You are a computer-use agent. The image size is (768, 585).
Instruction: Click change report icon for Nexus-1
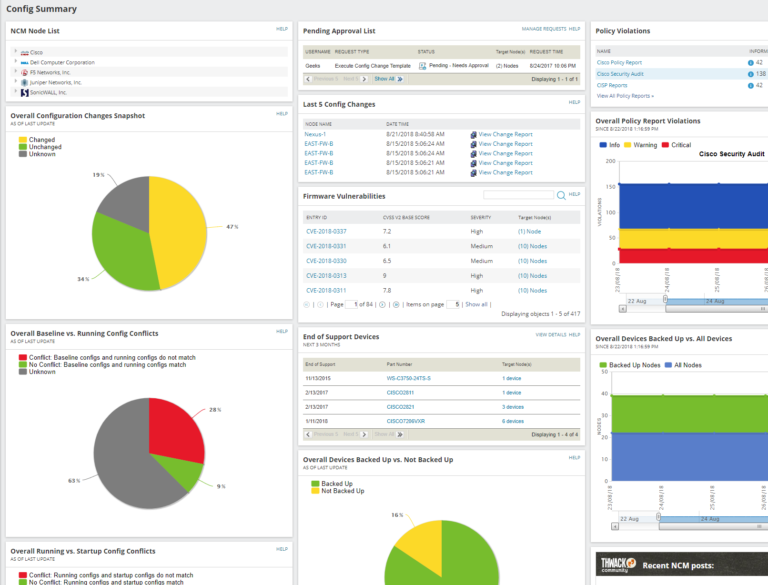(473, 135)
